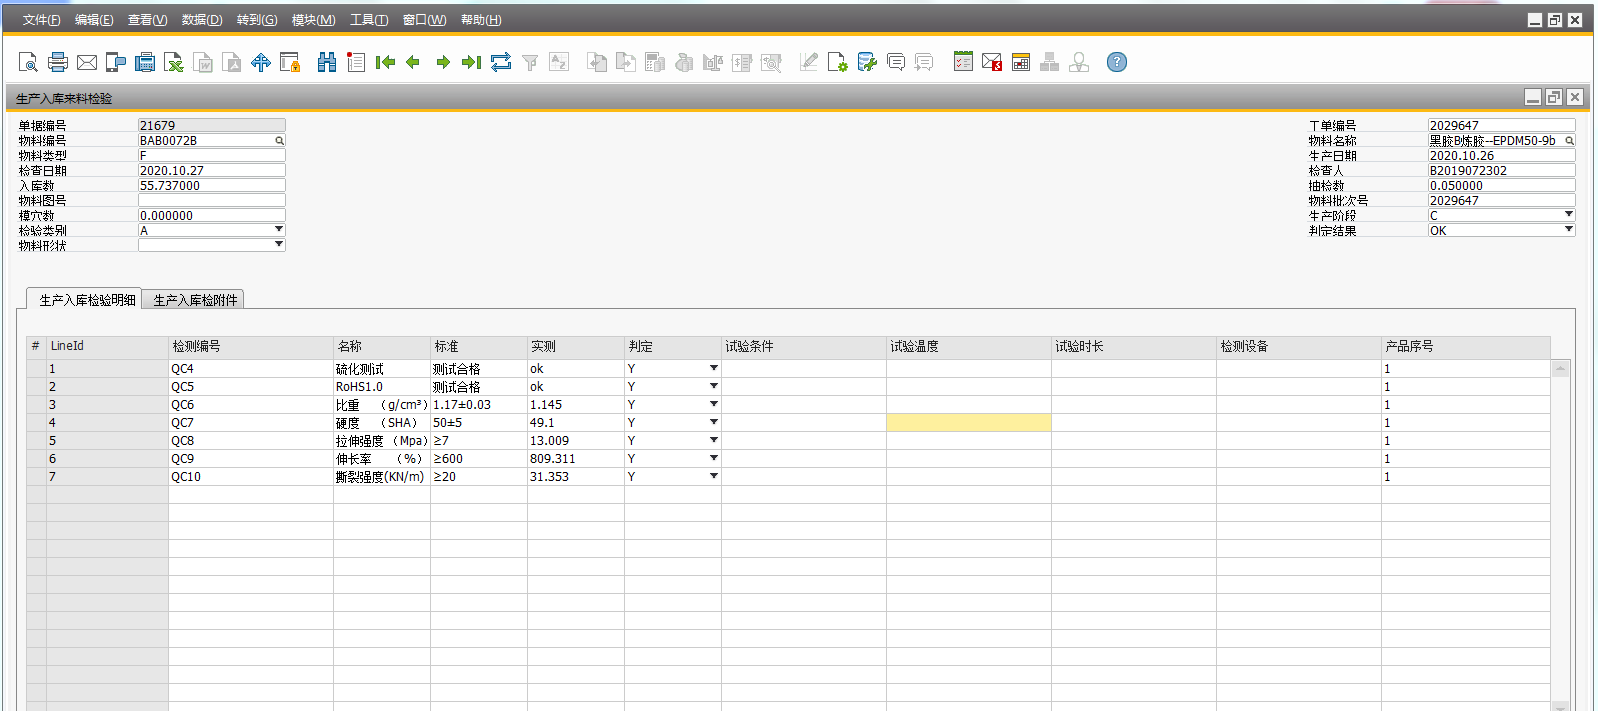Click the 检测编号 column header

[250, 347]
